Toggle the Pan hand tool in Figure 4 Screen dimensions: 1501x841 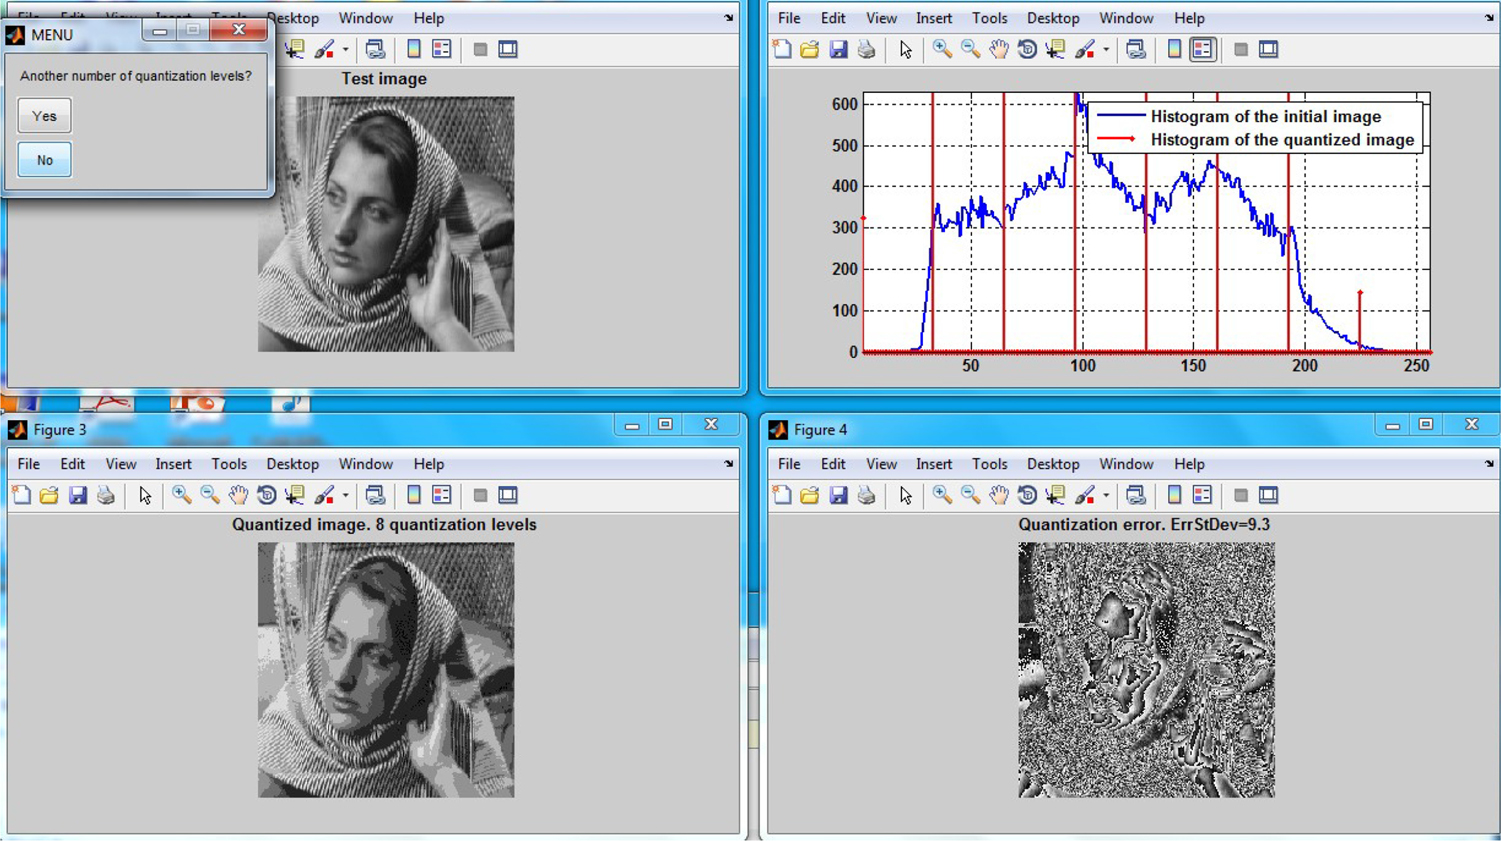(998, 495)
